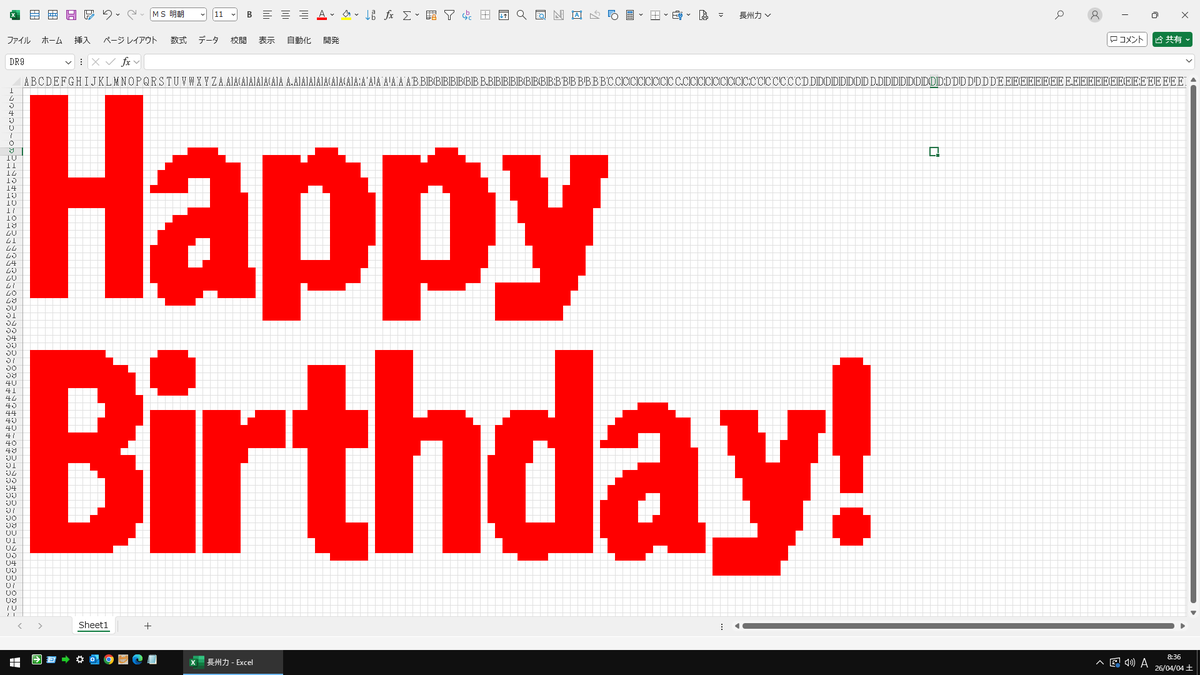Screen dimensions: 1200x675
Task: Open the 数式 tab
Action: tap(178, 40)
